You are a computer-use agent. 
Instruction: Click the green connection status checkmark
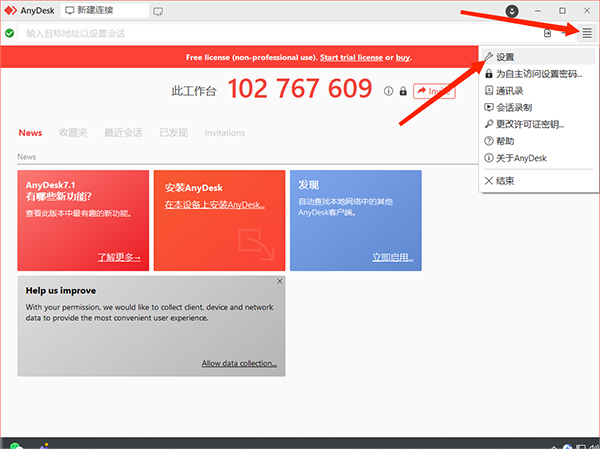point(10,33)
